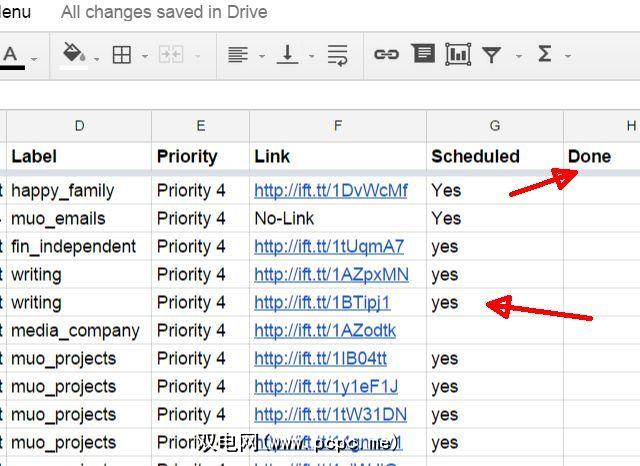
Task: Open the borders dropdown arrow
Action: pyautogui.click(x=145, y=56)
